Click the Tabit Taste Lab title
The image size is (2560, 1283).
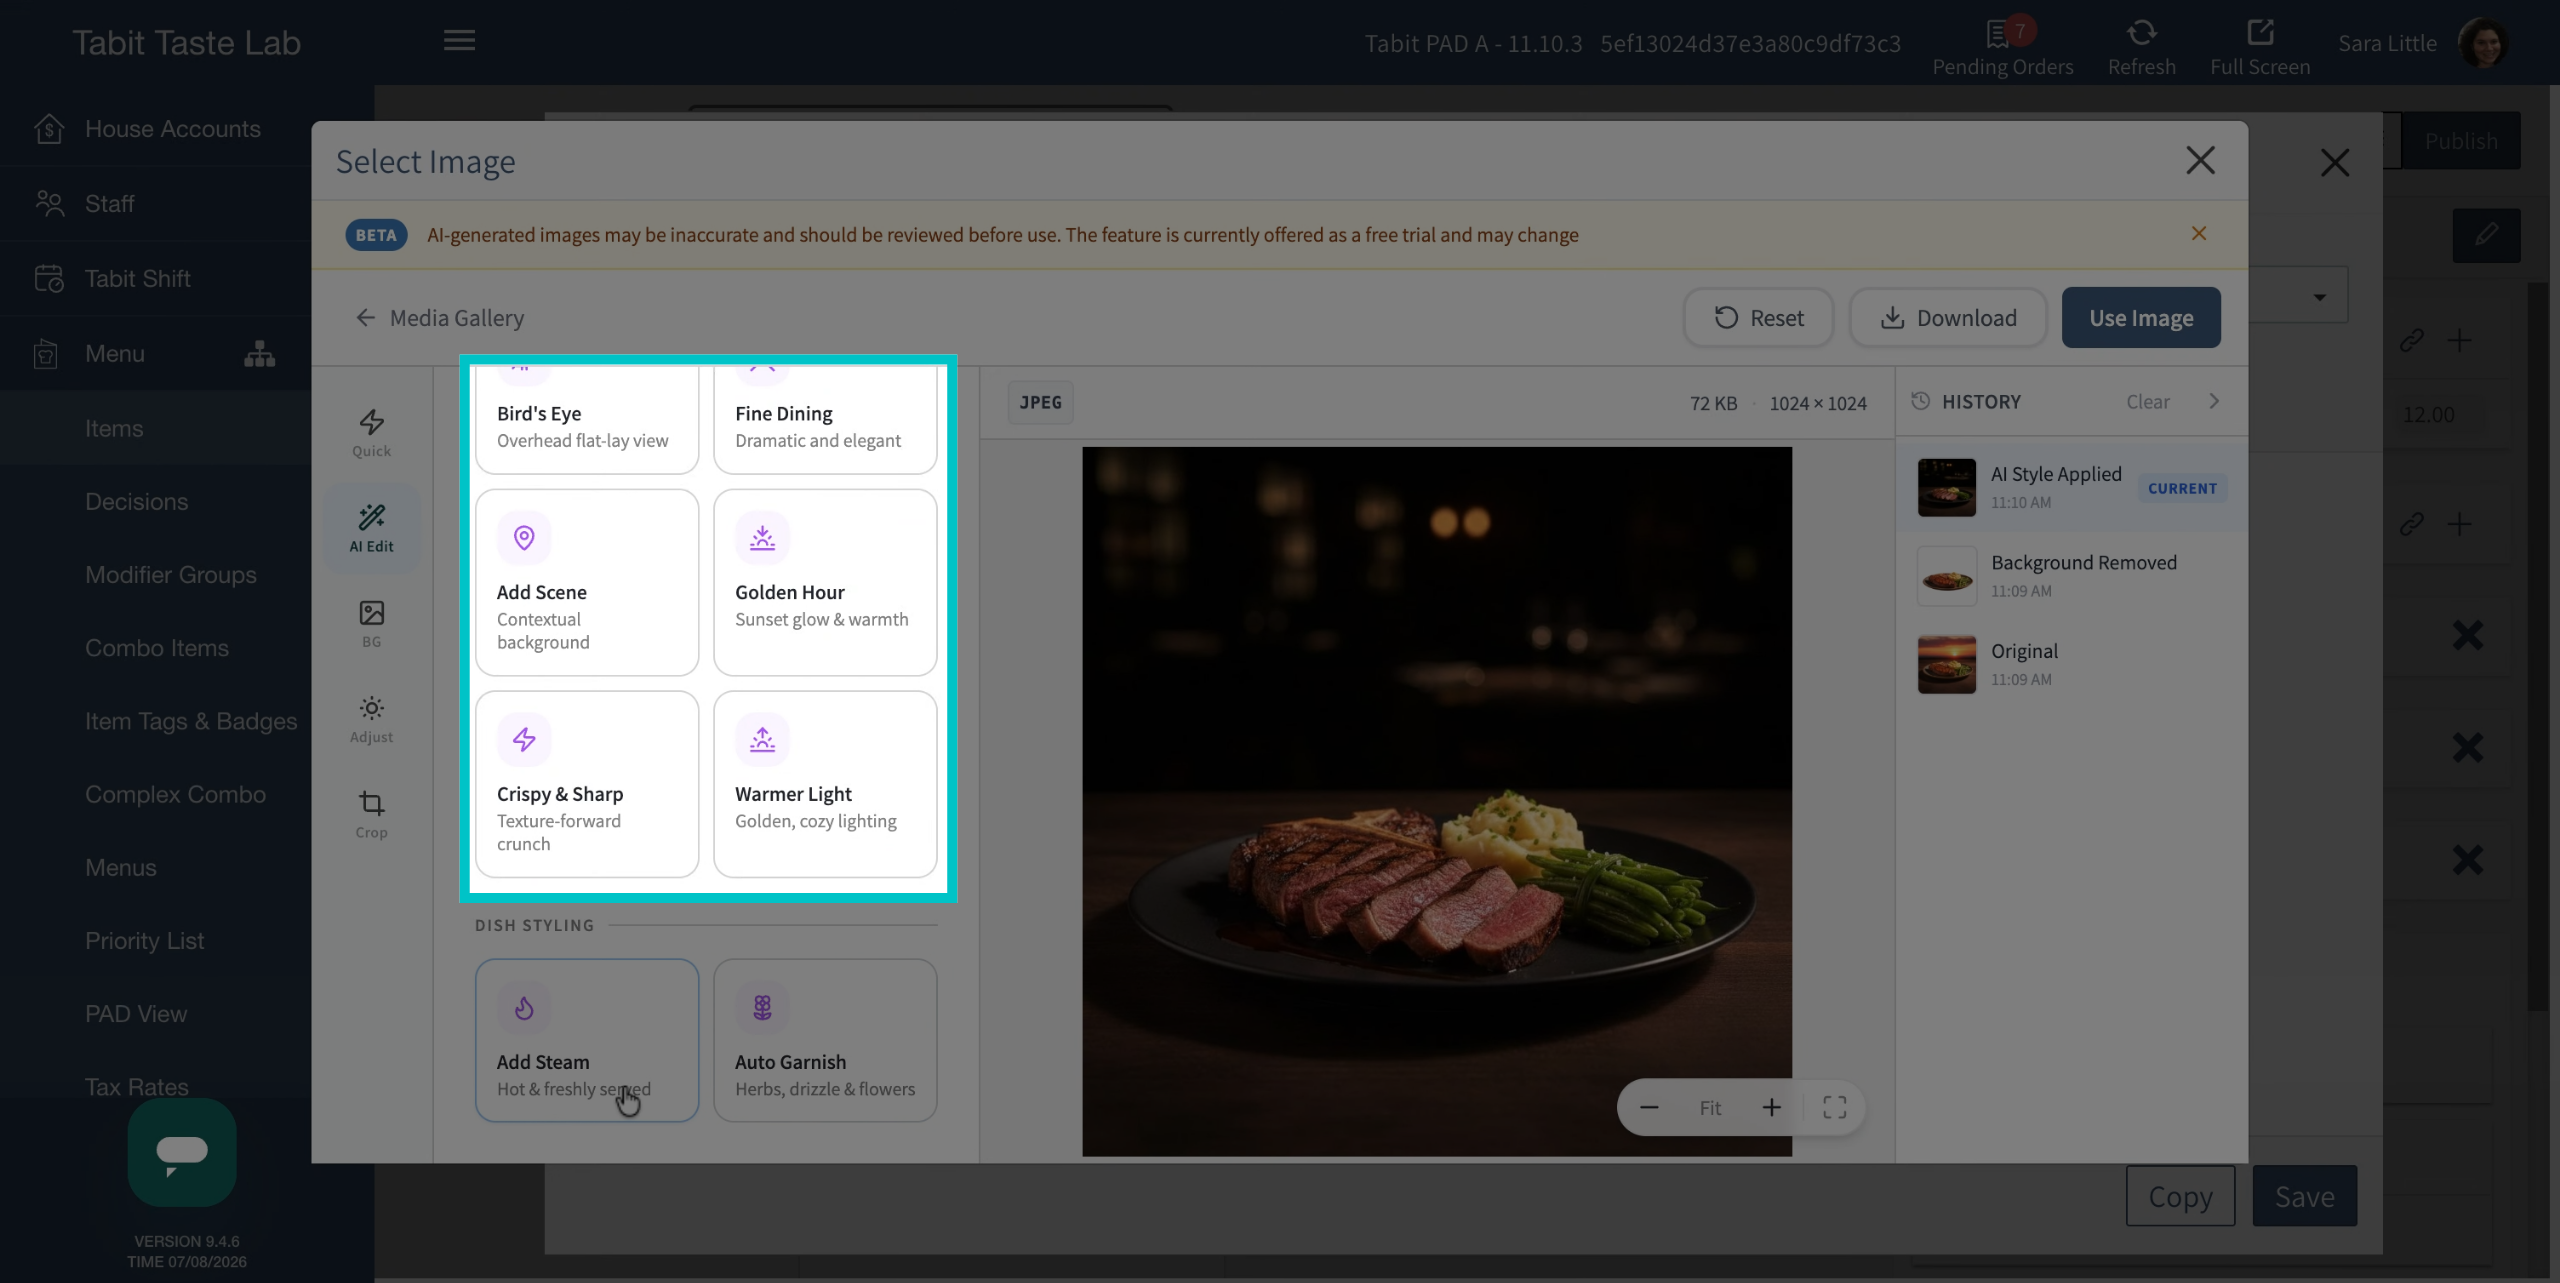[186, 42]
